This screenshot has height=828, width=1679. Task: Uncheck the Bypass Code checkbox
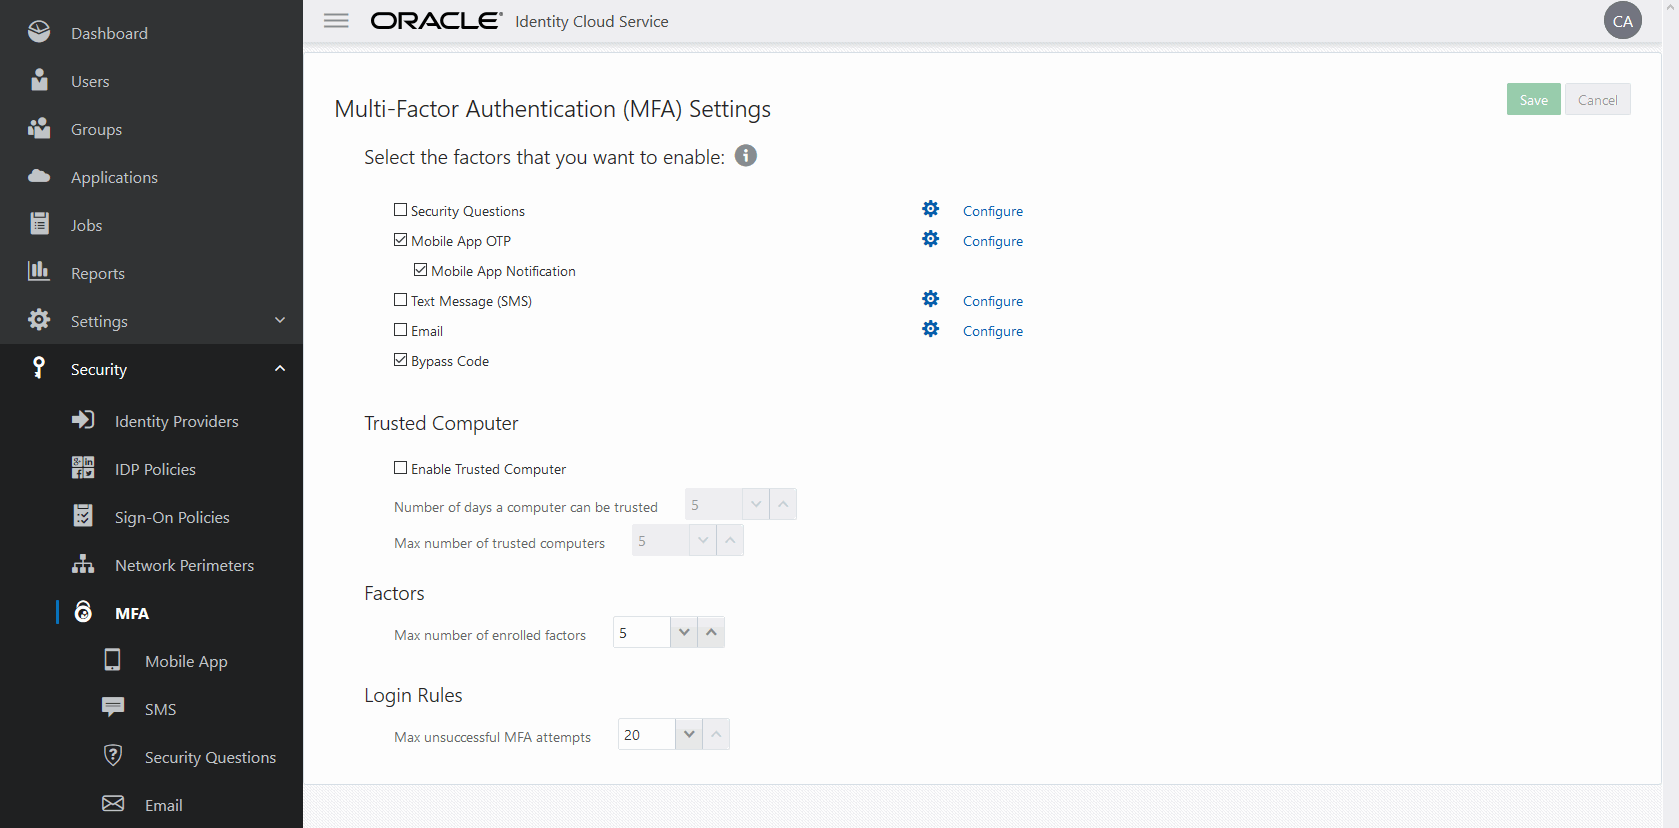401,360
